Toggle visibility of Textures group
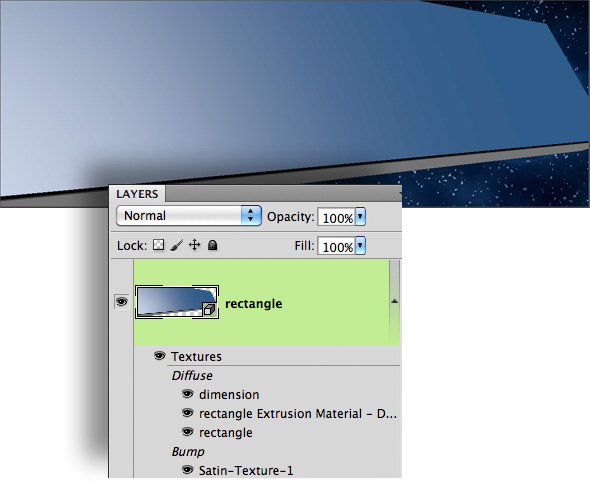590x486 pixels. pos(160,355)
